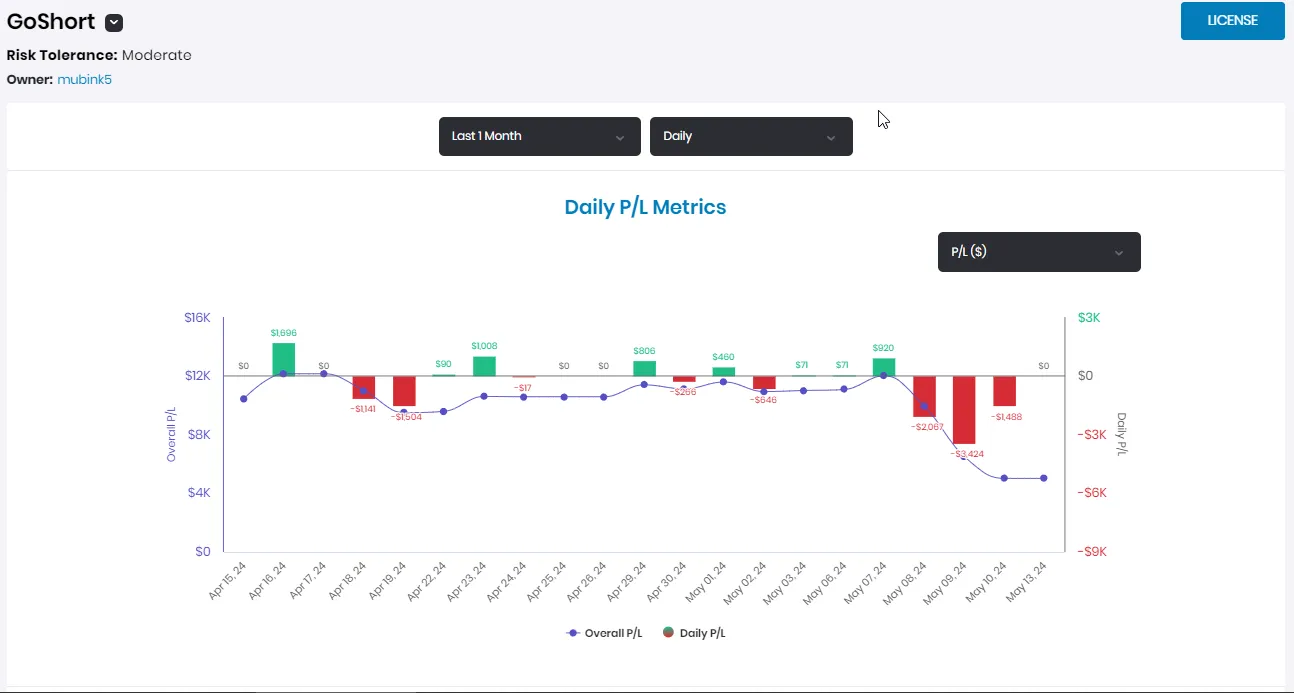
Task: Click the Daily P/L right axis title
Action: point(1122,434)
